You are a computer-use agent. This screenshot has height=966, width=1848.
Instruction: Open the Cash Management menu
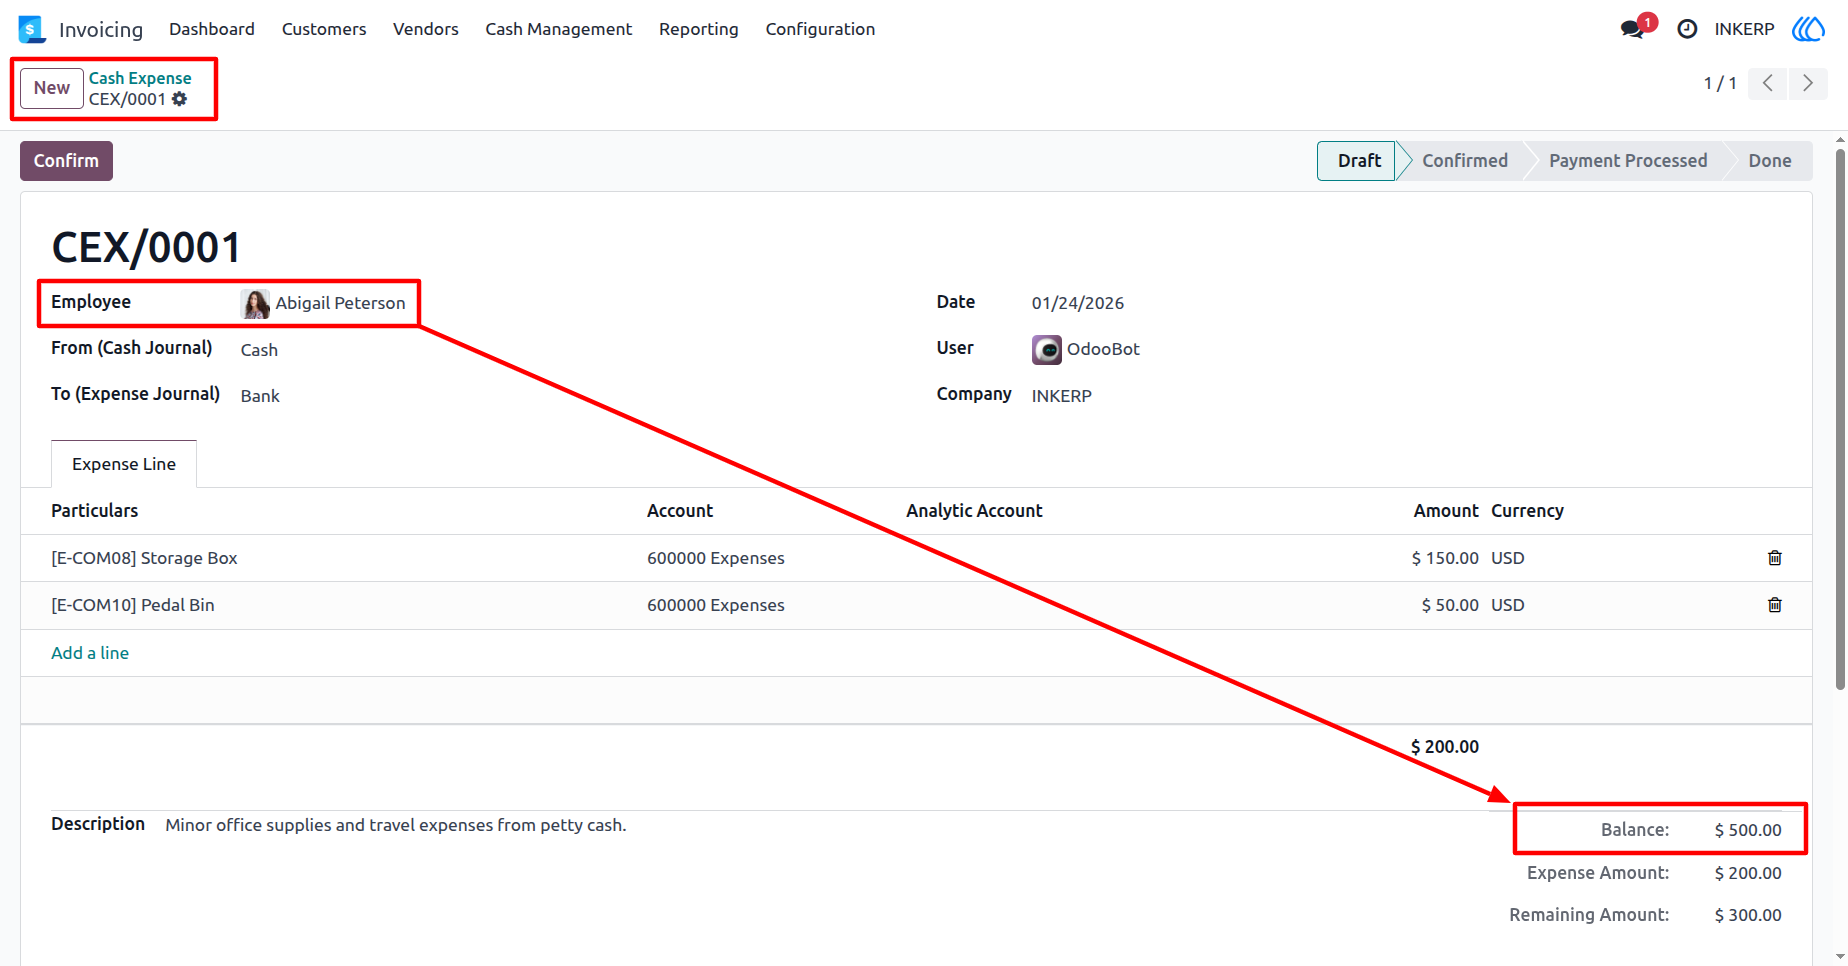click(559, 29)
